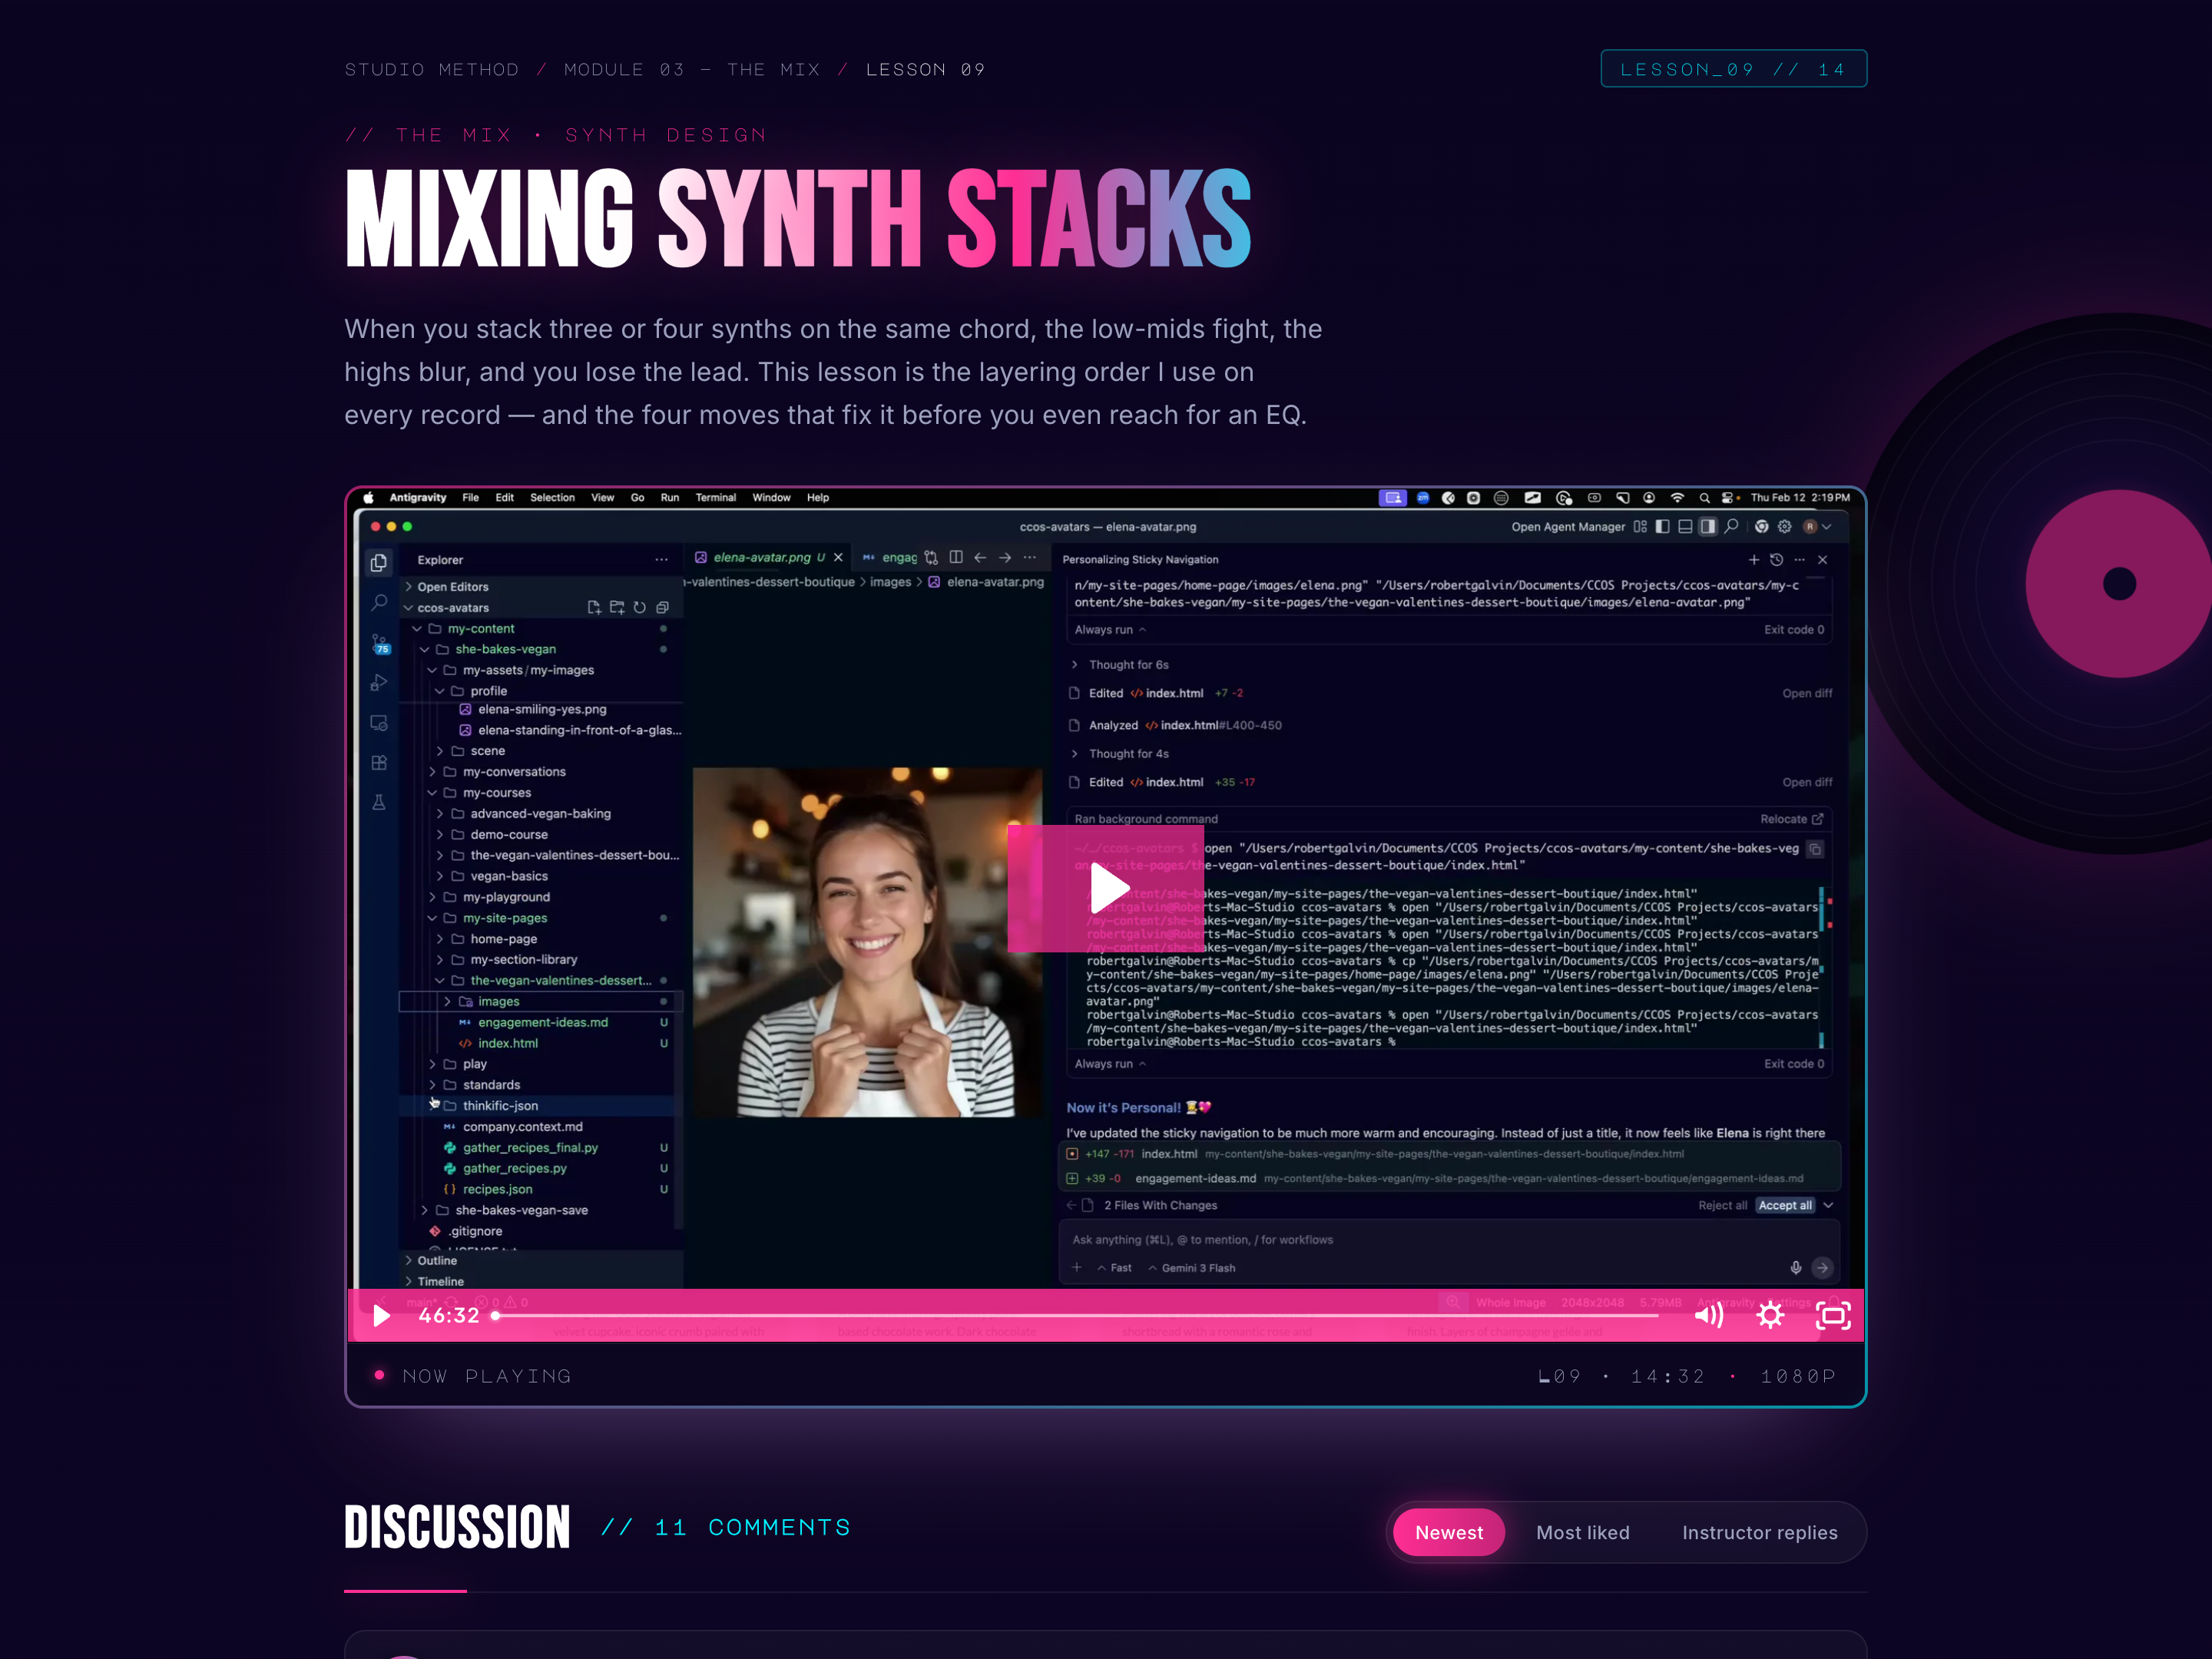Refresh the Explorer with the circular arrow icon
The width and height of the screenshot is (2212, 1659).
[639, 607]
